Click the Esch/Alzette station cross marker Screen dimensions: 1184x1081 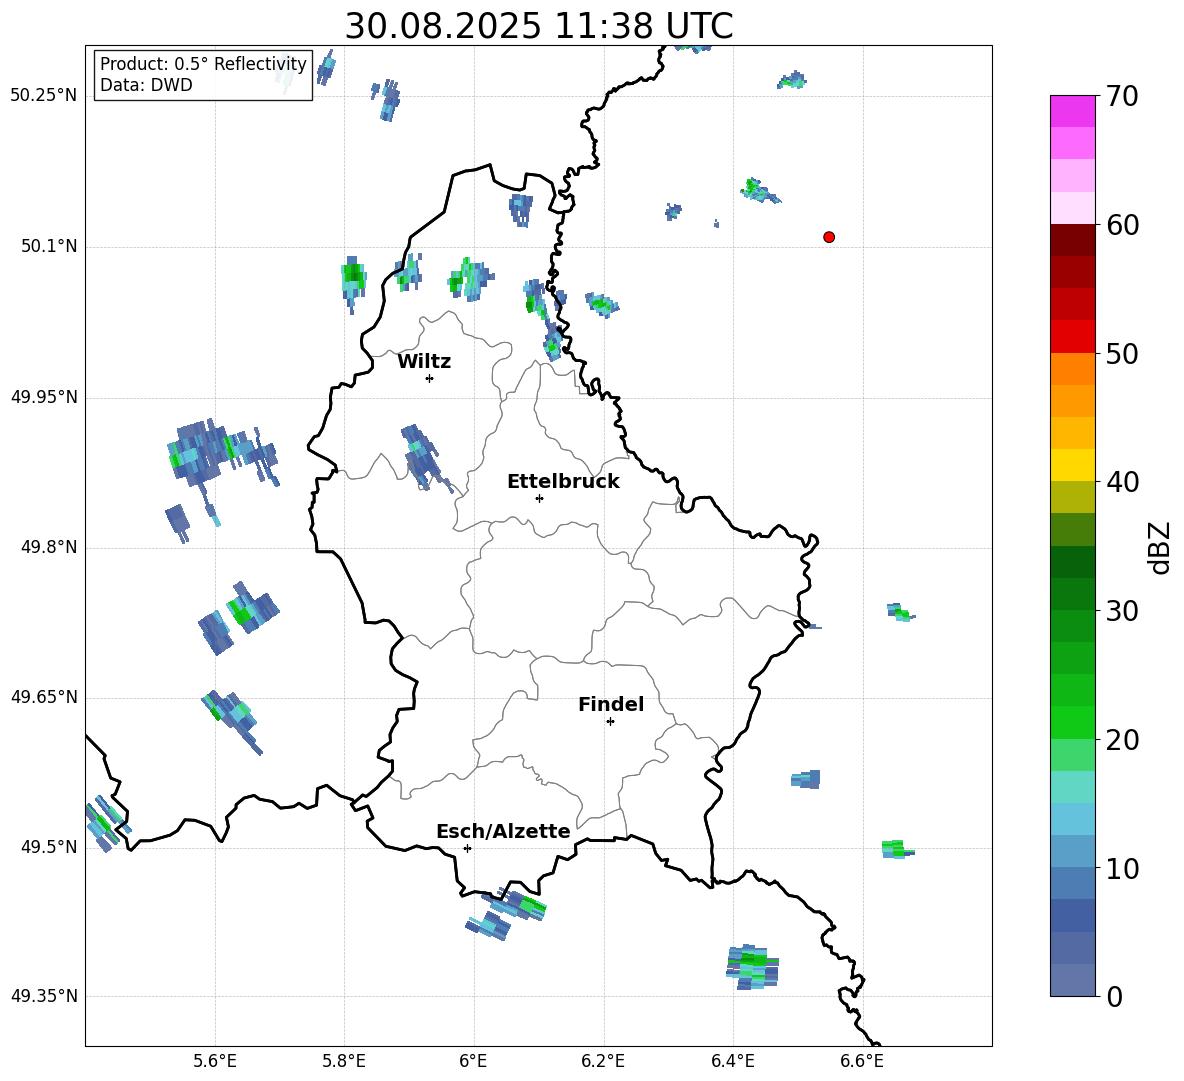(467, 848)
